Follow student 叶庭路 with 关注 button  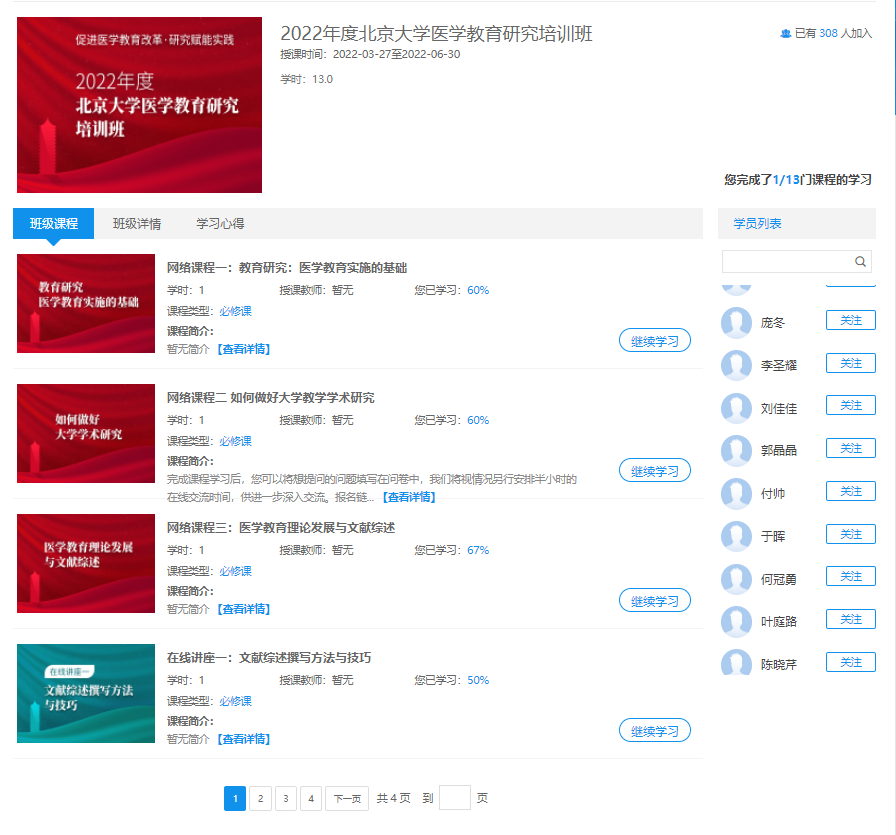click(x=851, y=620)
